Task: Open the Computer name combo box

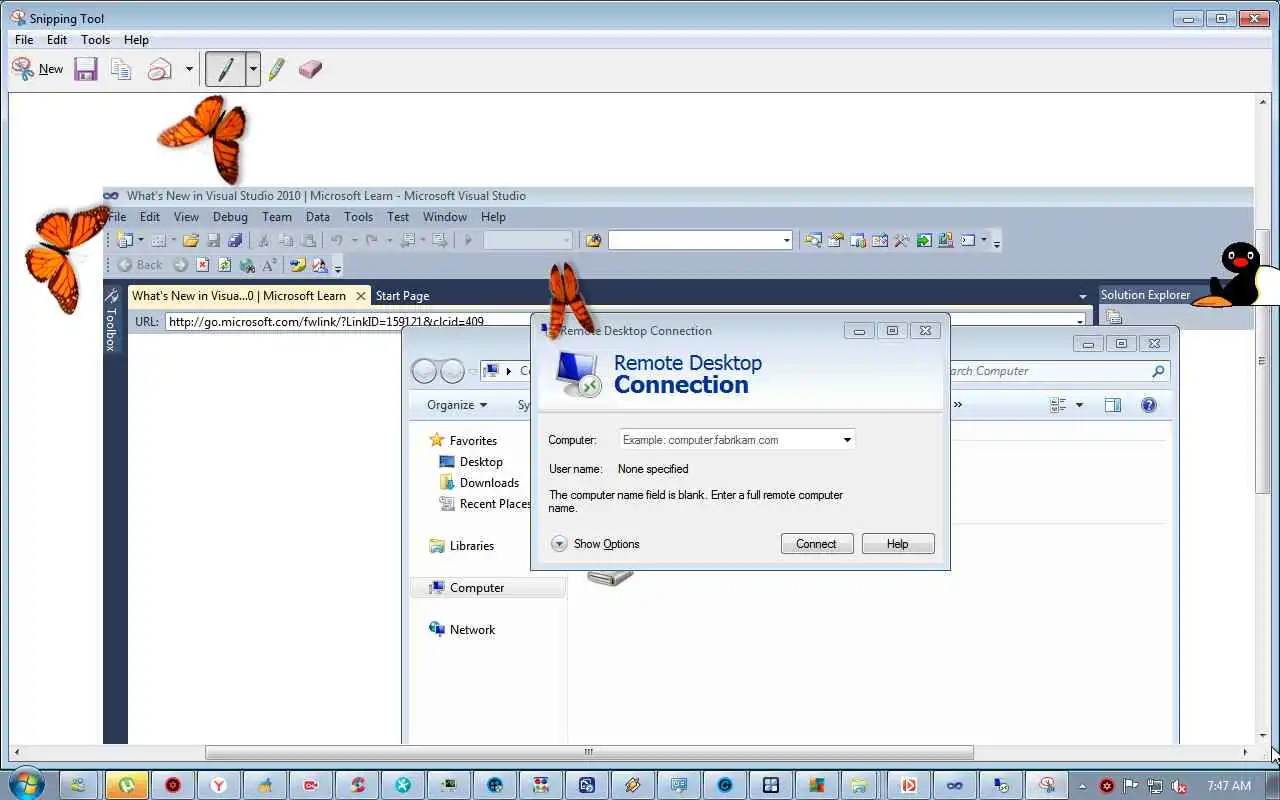Action: click(x=736, y=440)
